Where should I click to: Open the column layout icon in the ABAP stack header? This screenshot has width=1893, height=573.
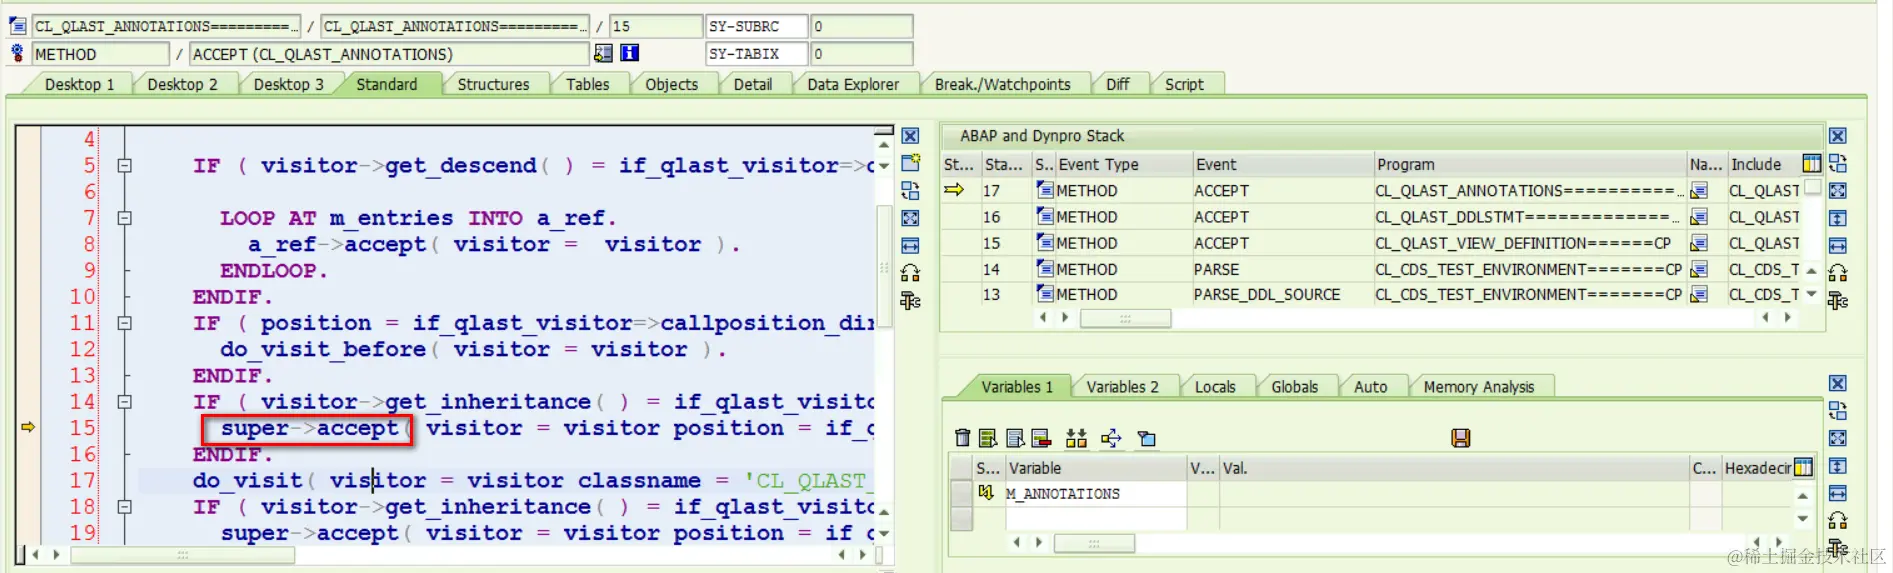point(1811,164)
